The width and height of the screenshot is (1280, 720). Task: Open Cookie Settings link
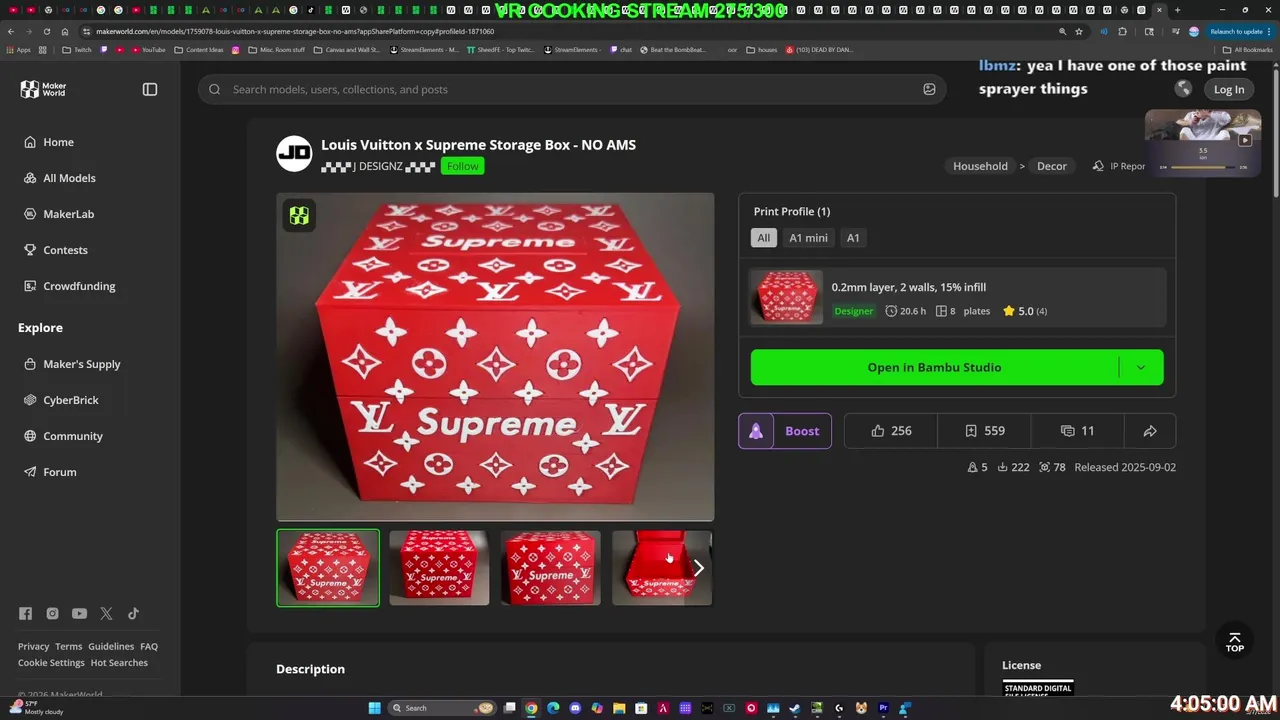pyautogui.click(x=51, y=663)
